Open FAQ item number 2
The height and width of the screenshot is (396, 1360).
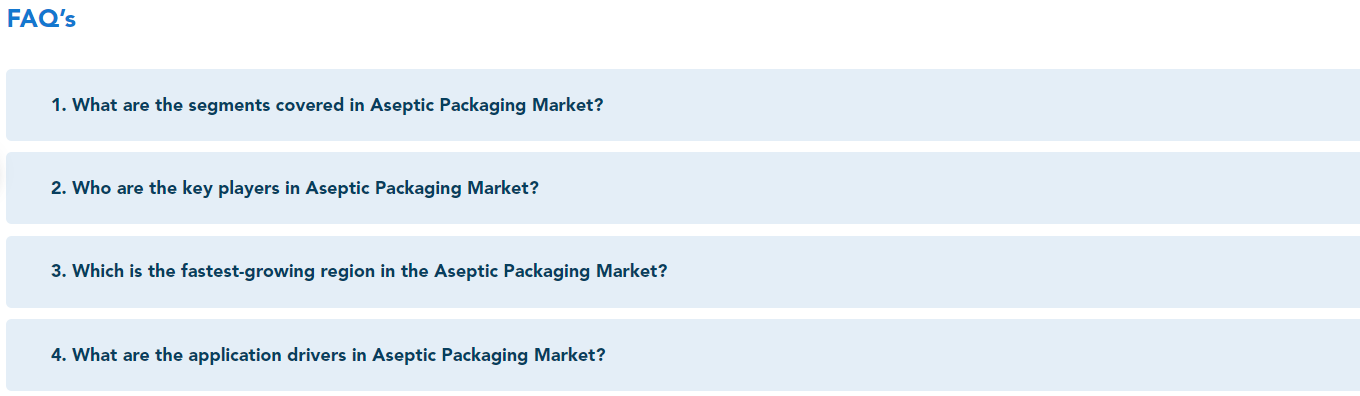[683, 188]
